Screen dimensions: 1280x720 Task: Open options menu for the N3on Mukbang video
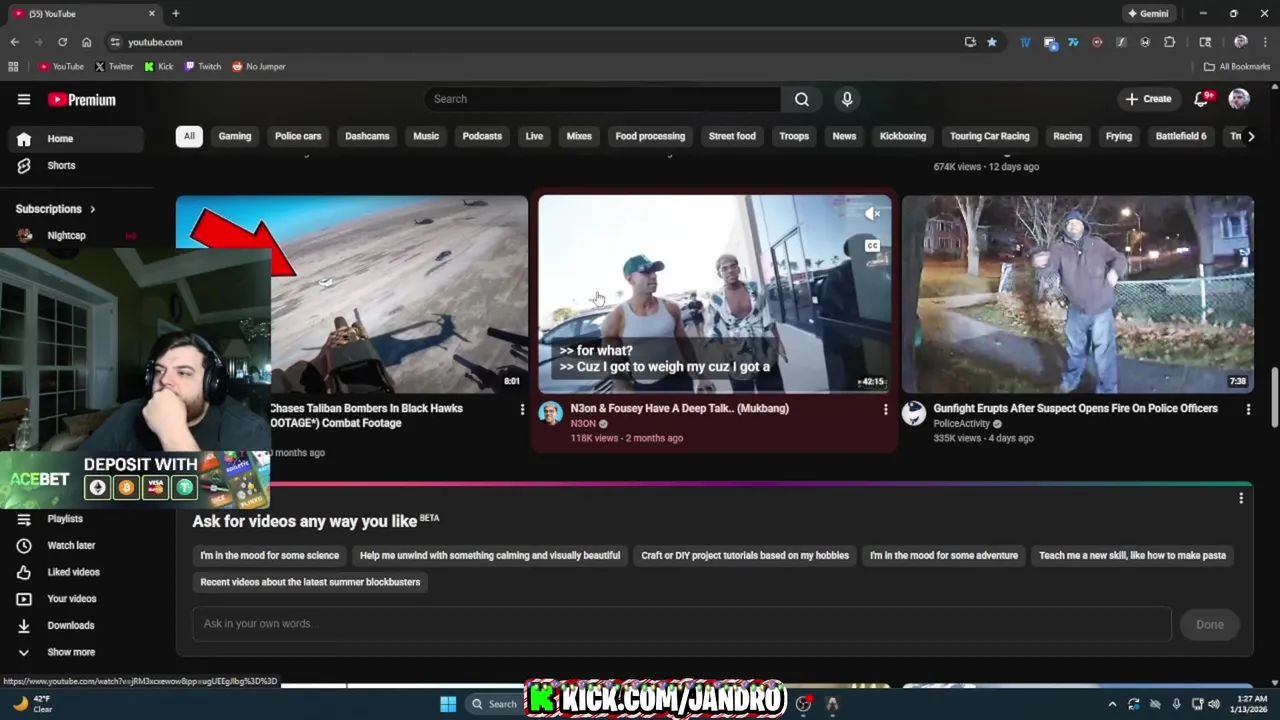point(885,409)
